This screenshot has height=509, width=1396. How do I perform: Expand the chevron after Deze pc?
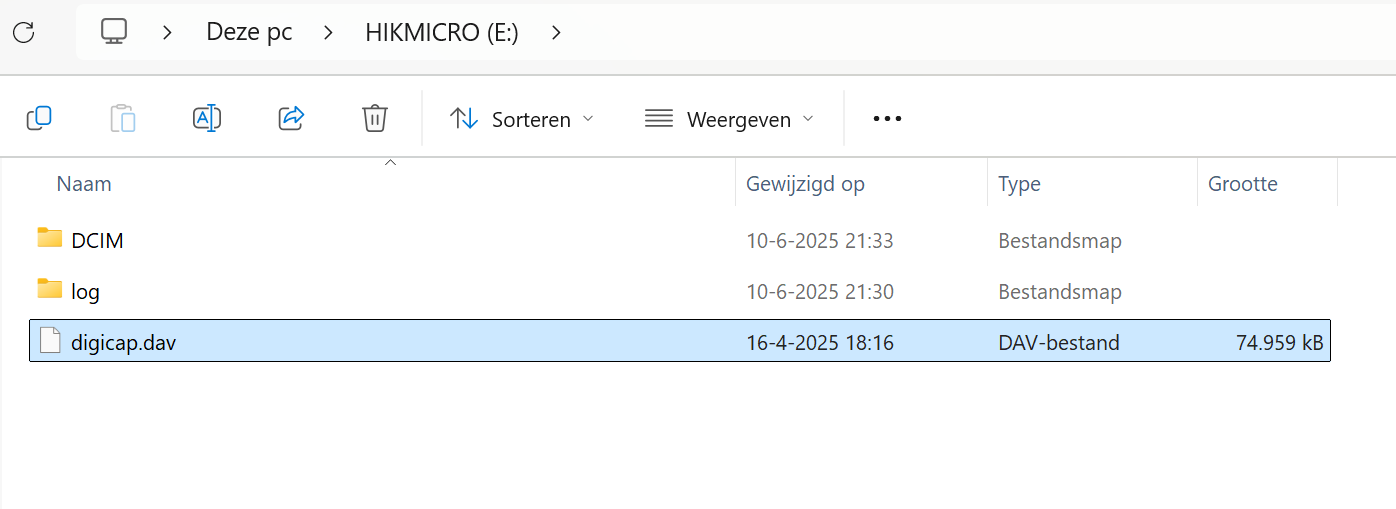[328, 32]
